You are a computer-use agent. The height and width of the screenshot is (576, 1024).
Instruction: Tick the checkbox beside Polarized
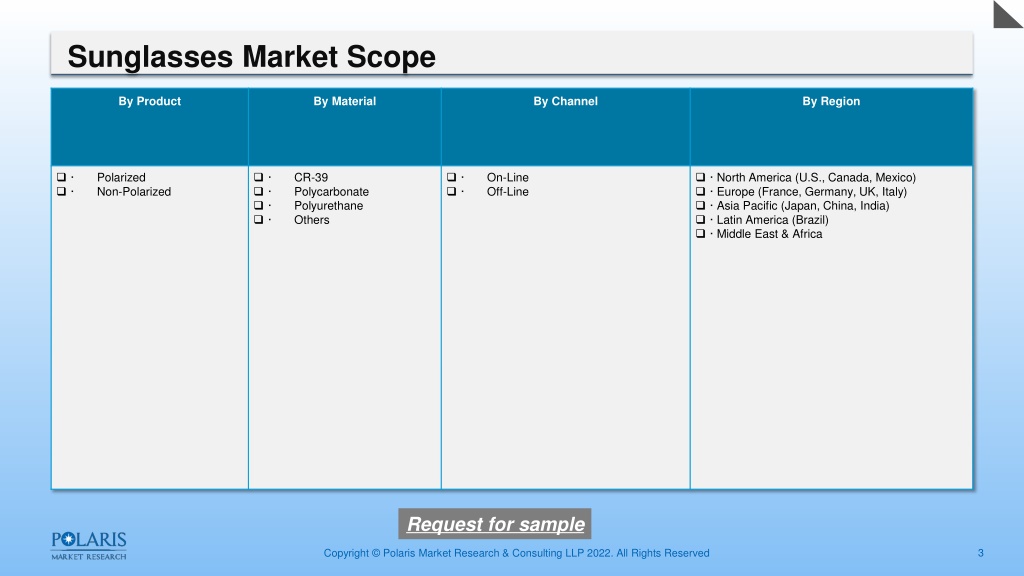tap(61, 177)
